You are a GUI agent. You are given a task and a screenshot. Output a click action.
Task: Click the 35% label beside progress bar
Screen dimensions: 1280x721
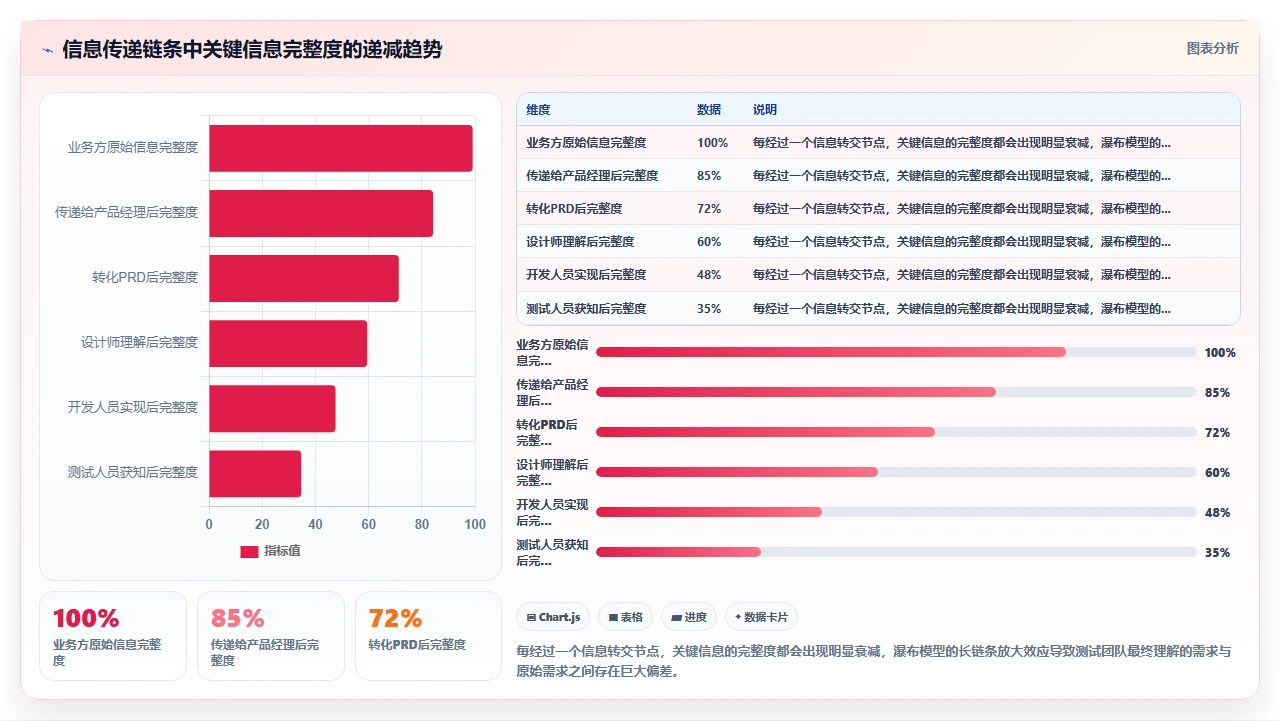click(1218, 553)
